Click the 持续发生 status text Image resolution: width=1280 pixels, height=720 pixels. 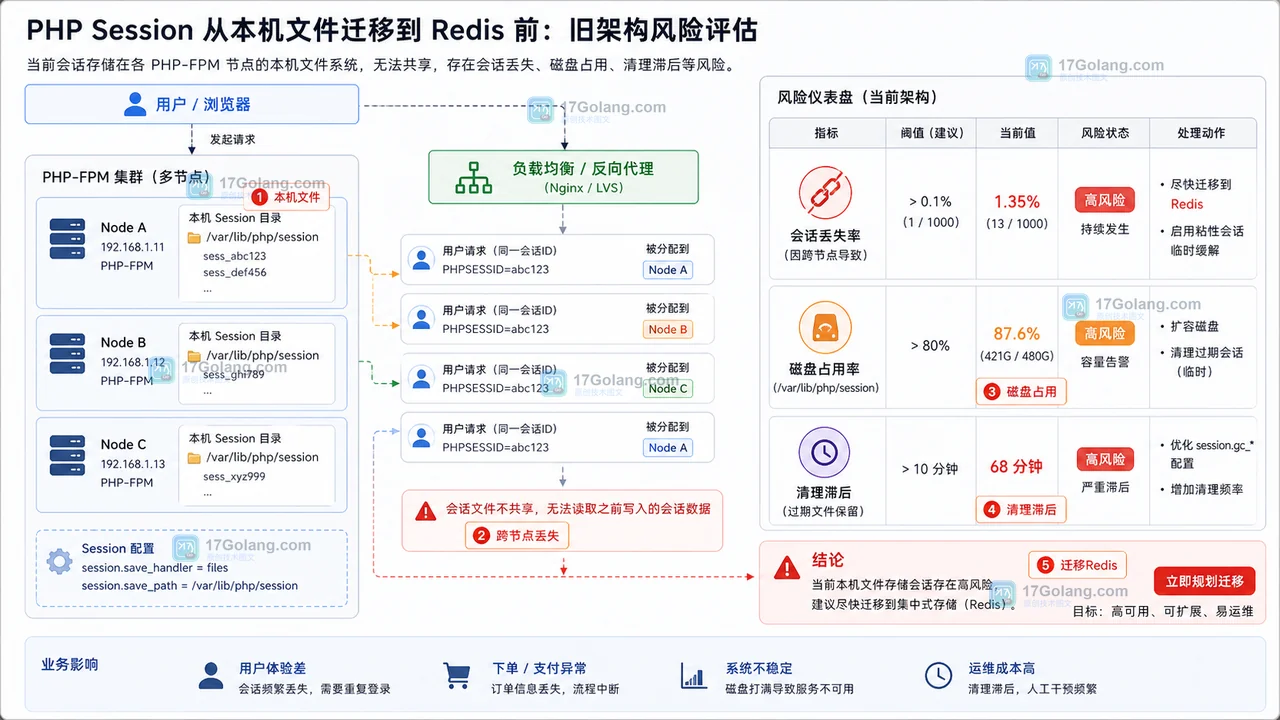1105,229
